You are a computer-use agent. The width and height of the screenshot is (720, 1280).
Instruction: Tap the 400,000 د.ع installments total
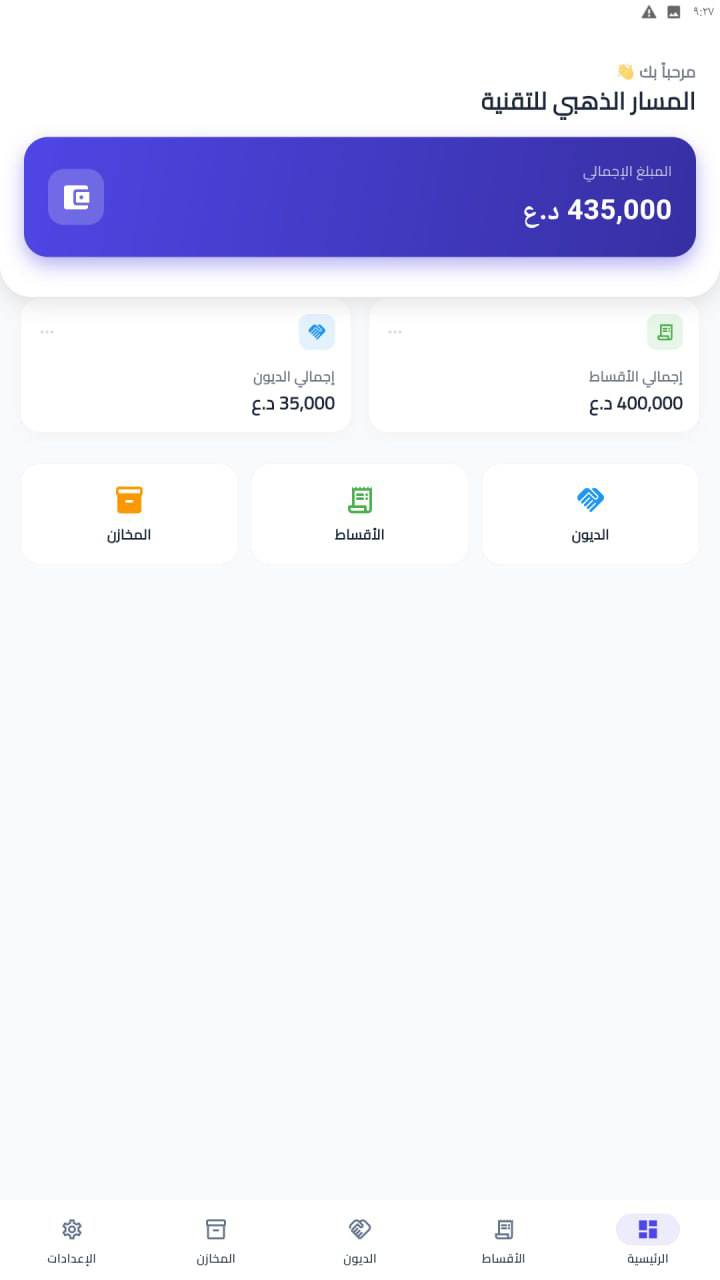[636, 404]
